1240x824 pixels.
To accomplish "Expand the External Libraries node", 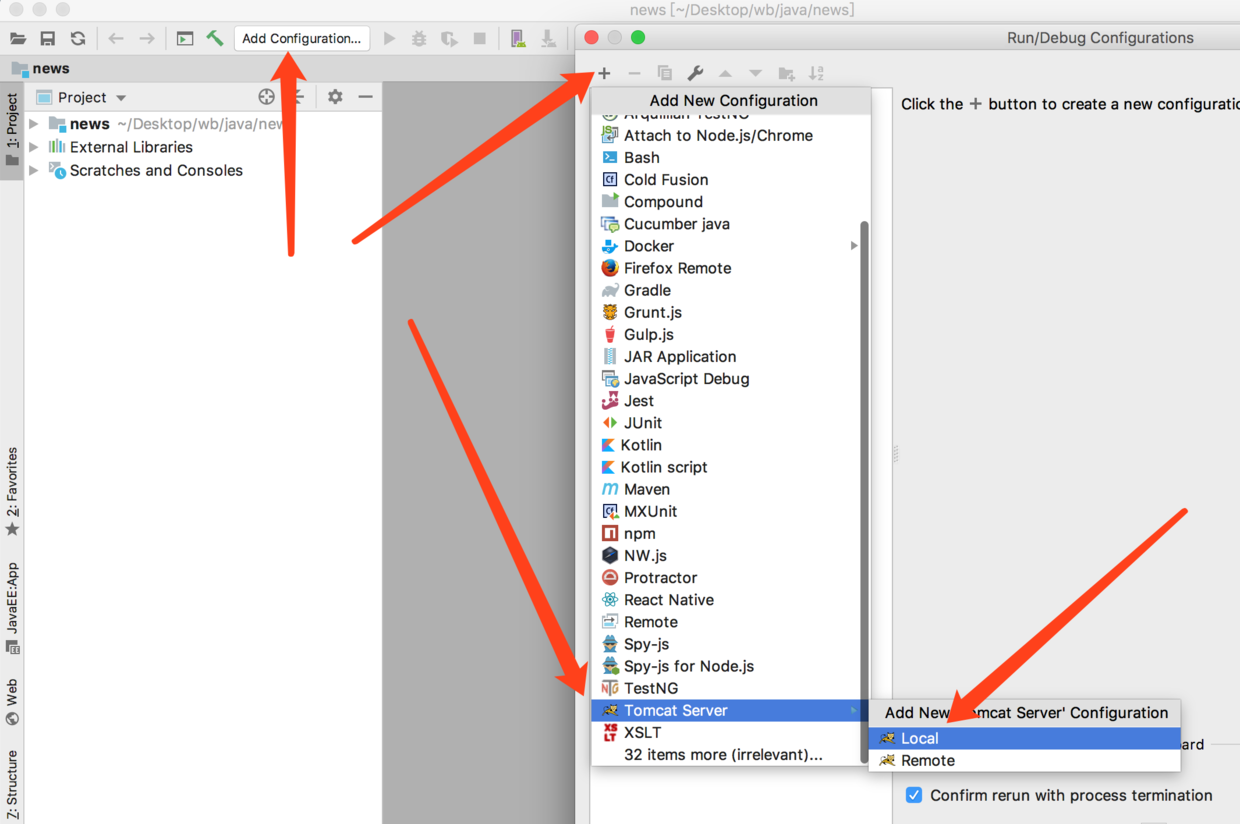I will click(x=34, y=147).
